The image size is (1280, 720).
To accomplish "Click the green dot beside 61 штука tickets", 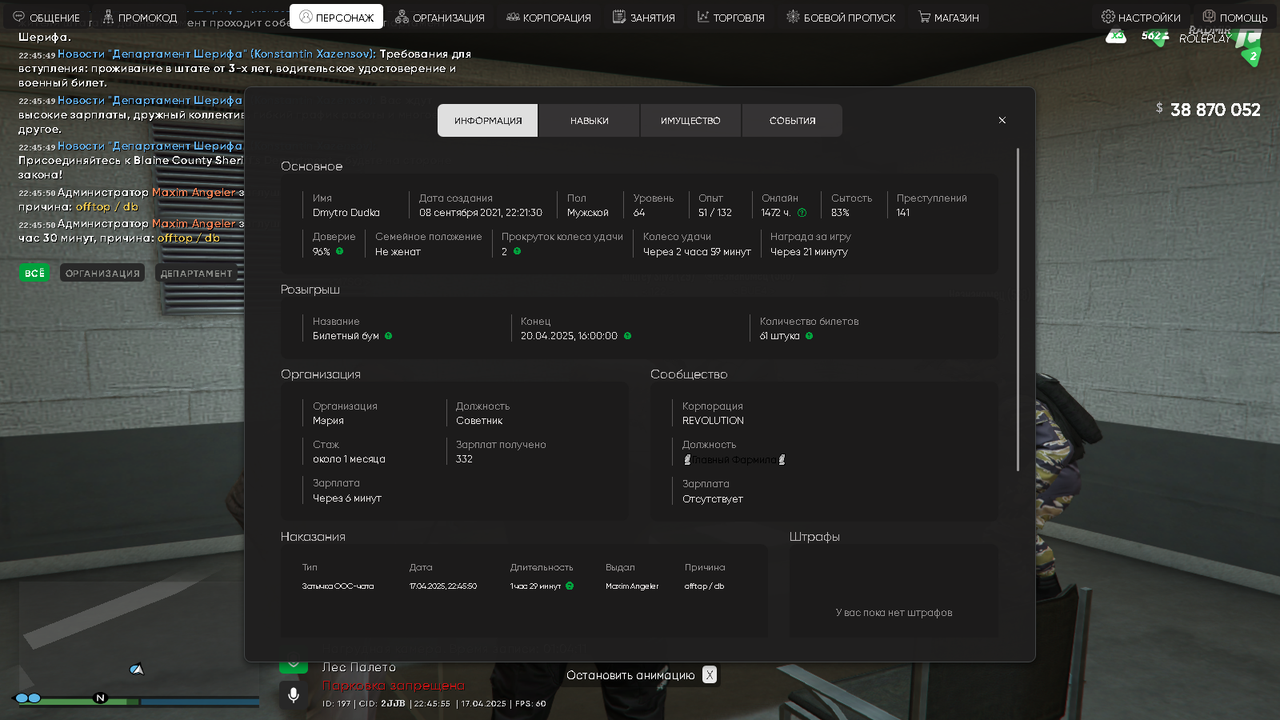I will [809, 336].
